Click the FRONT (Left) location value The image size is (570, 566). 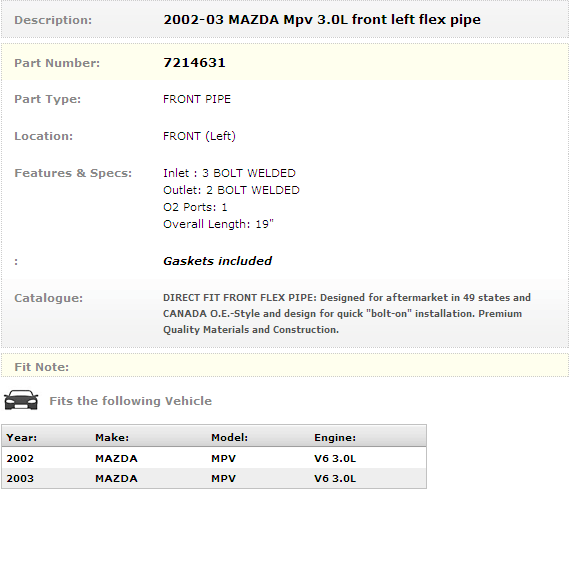click(199, 136)
